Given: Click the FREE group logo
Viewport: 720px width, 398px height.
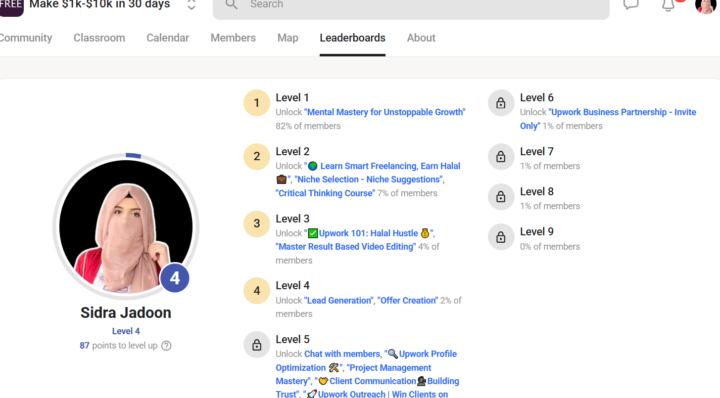Looking at the screenshot, I should [x=11, y=7].
